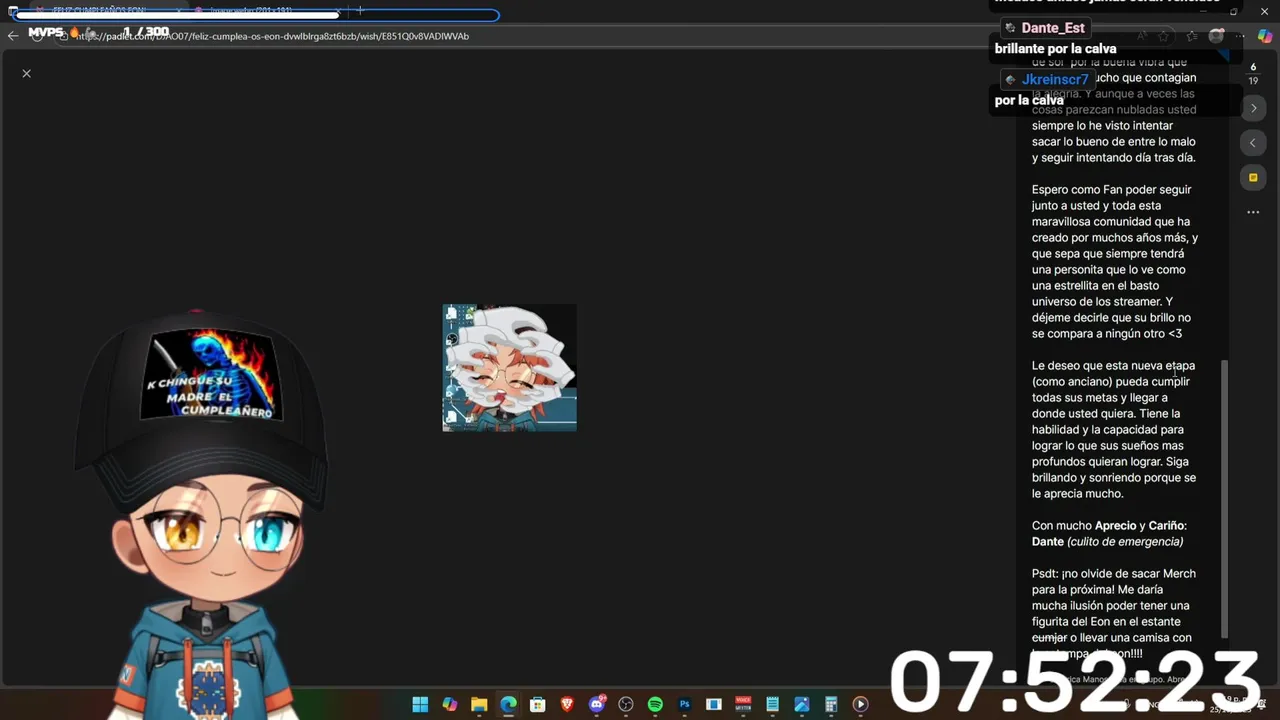Switch to Microsoft Edge in taskbar

point(508,705)
